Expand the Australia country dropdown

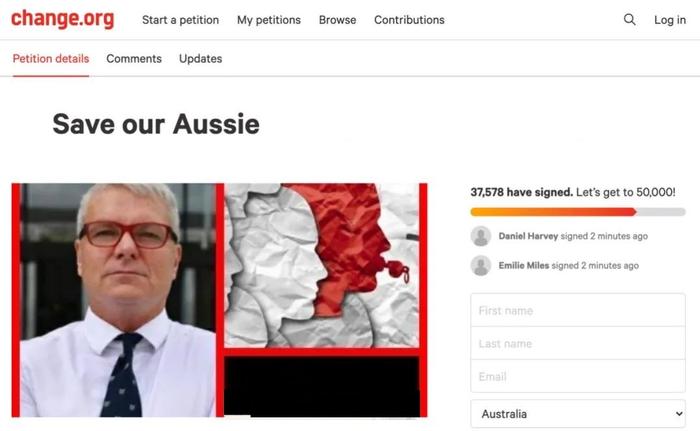578,414
